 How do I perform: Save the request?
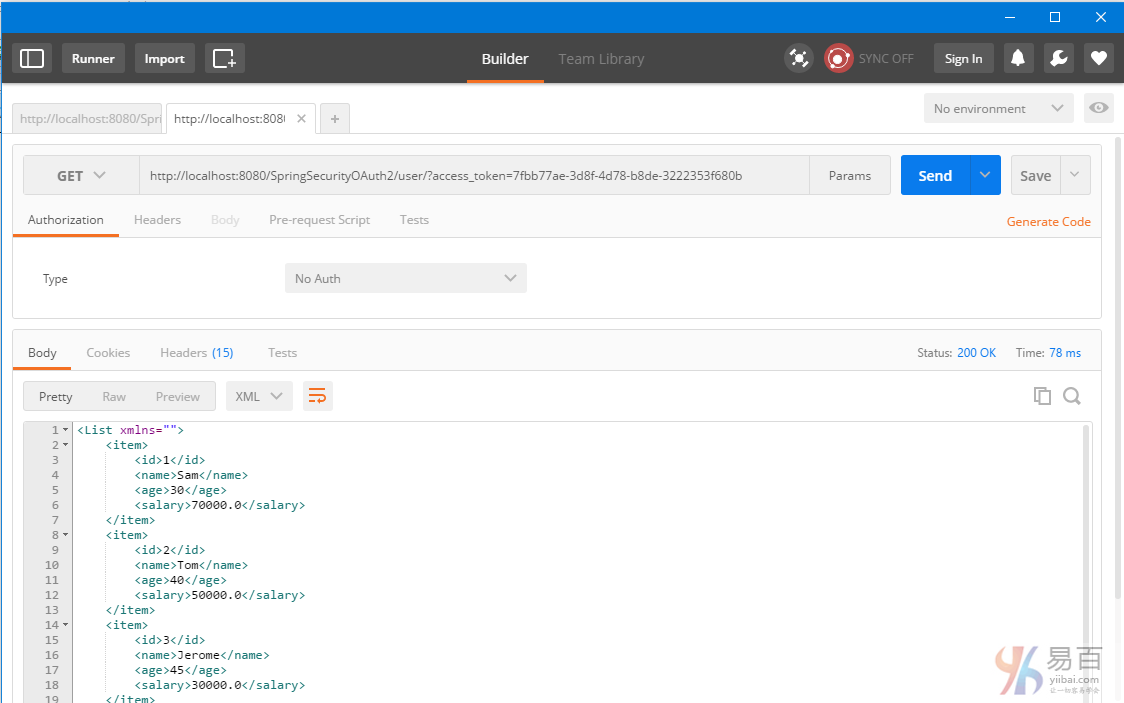[1035, 176]
